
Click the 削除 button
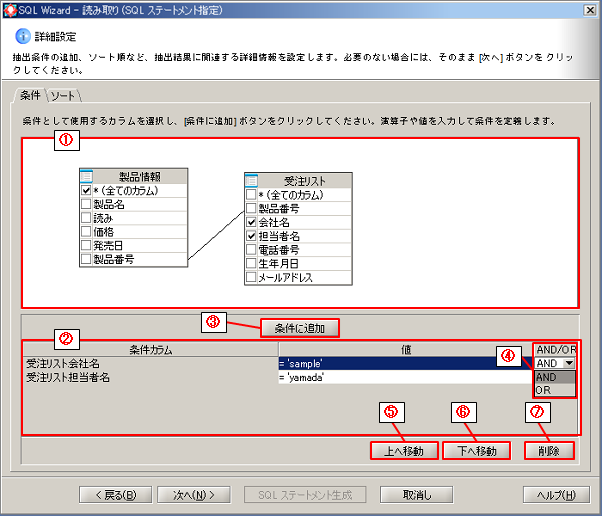(x=549, y=450)
